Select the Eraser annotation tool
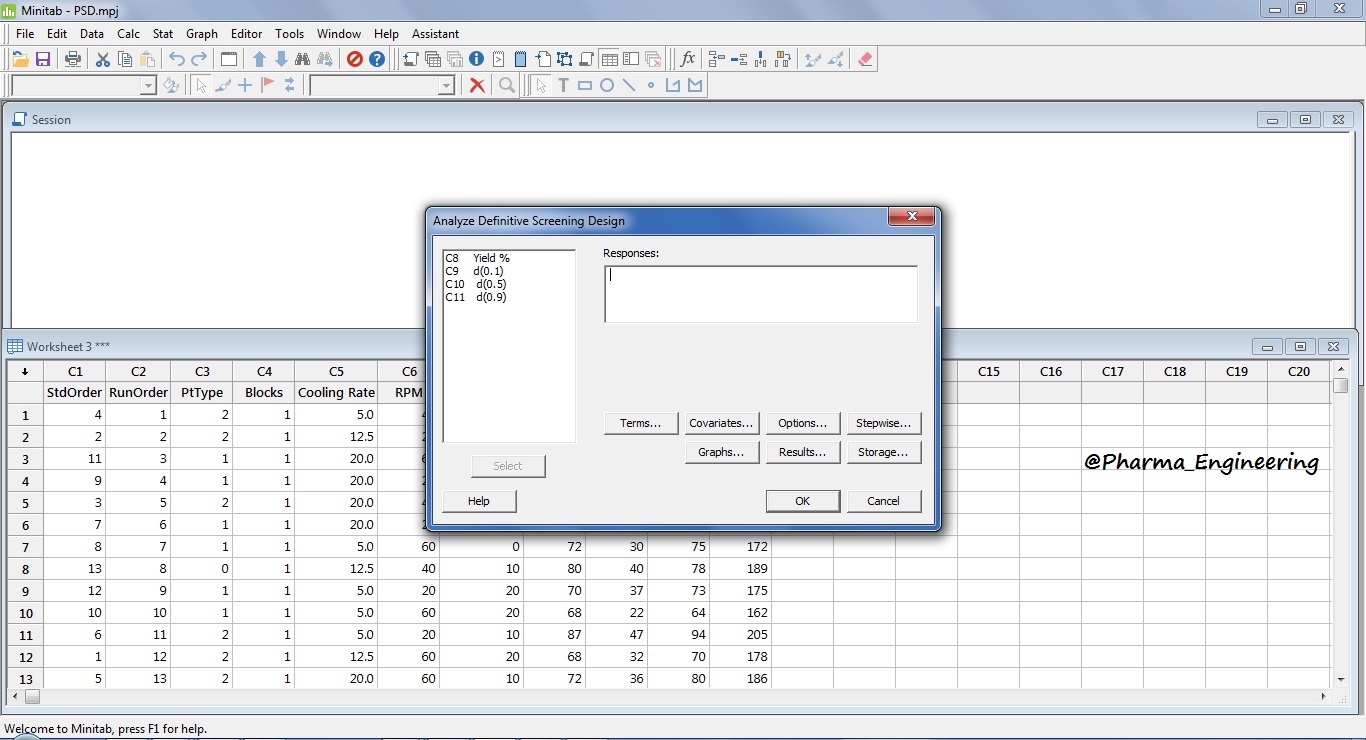Viewport: 1366px width, 740px height. [864, 59]
